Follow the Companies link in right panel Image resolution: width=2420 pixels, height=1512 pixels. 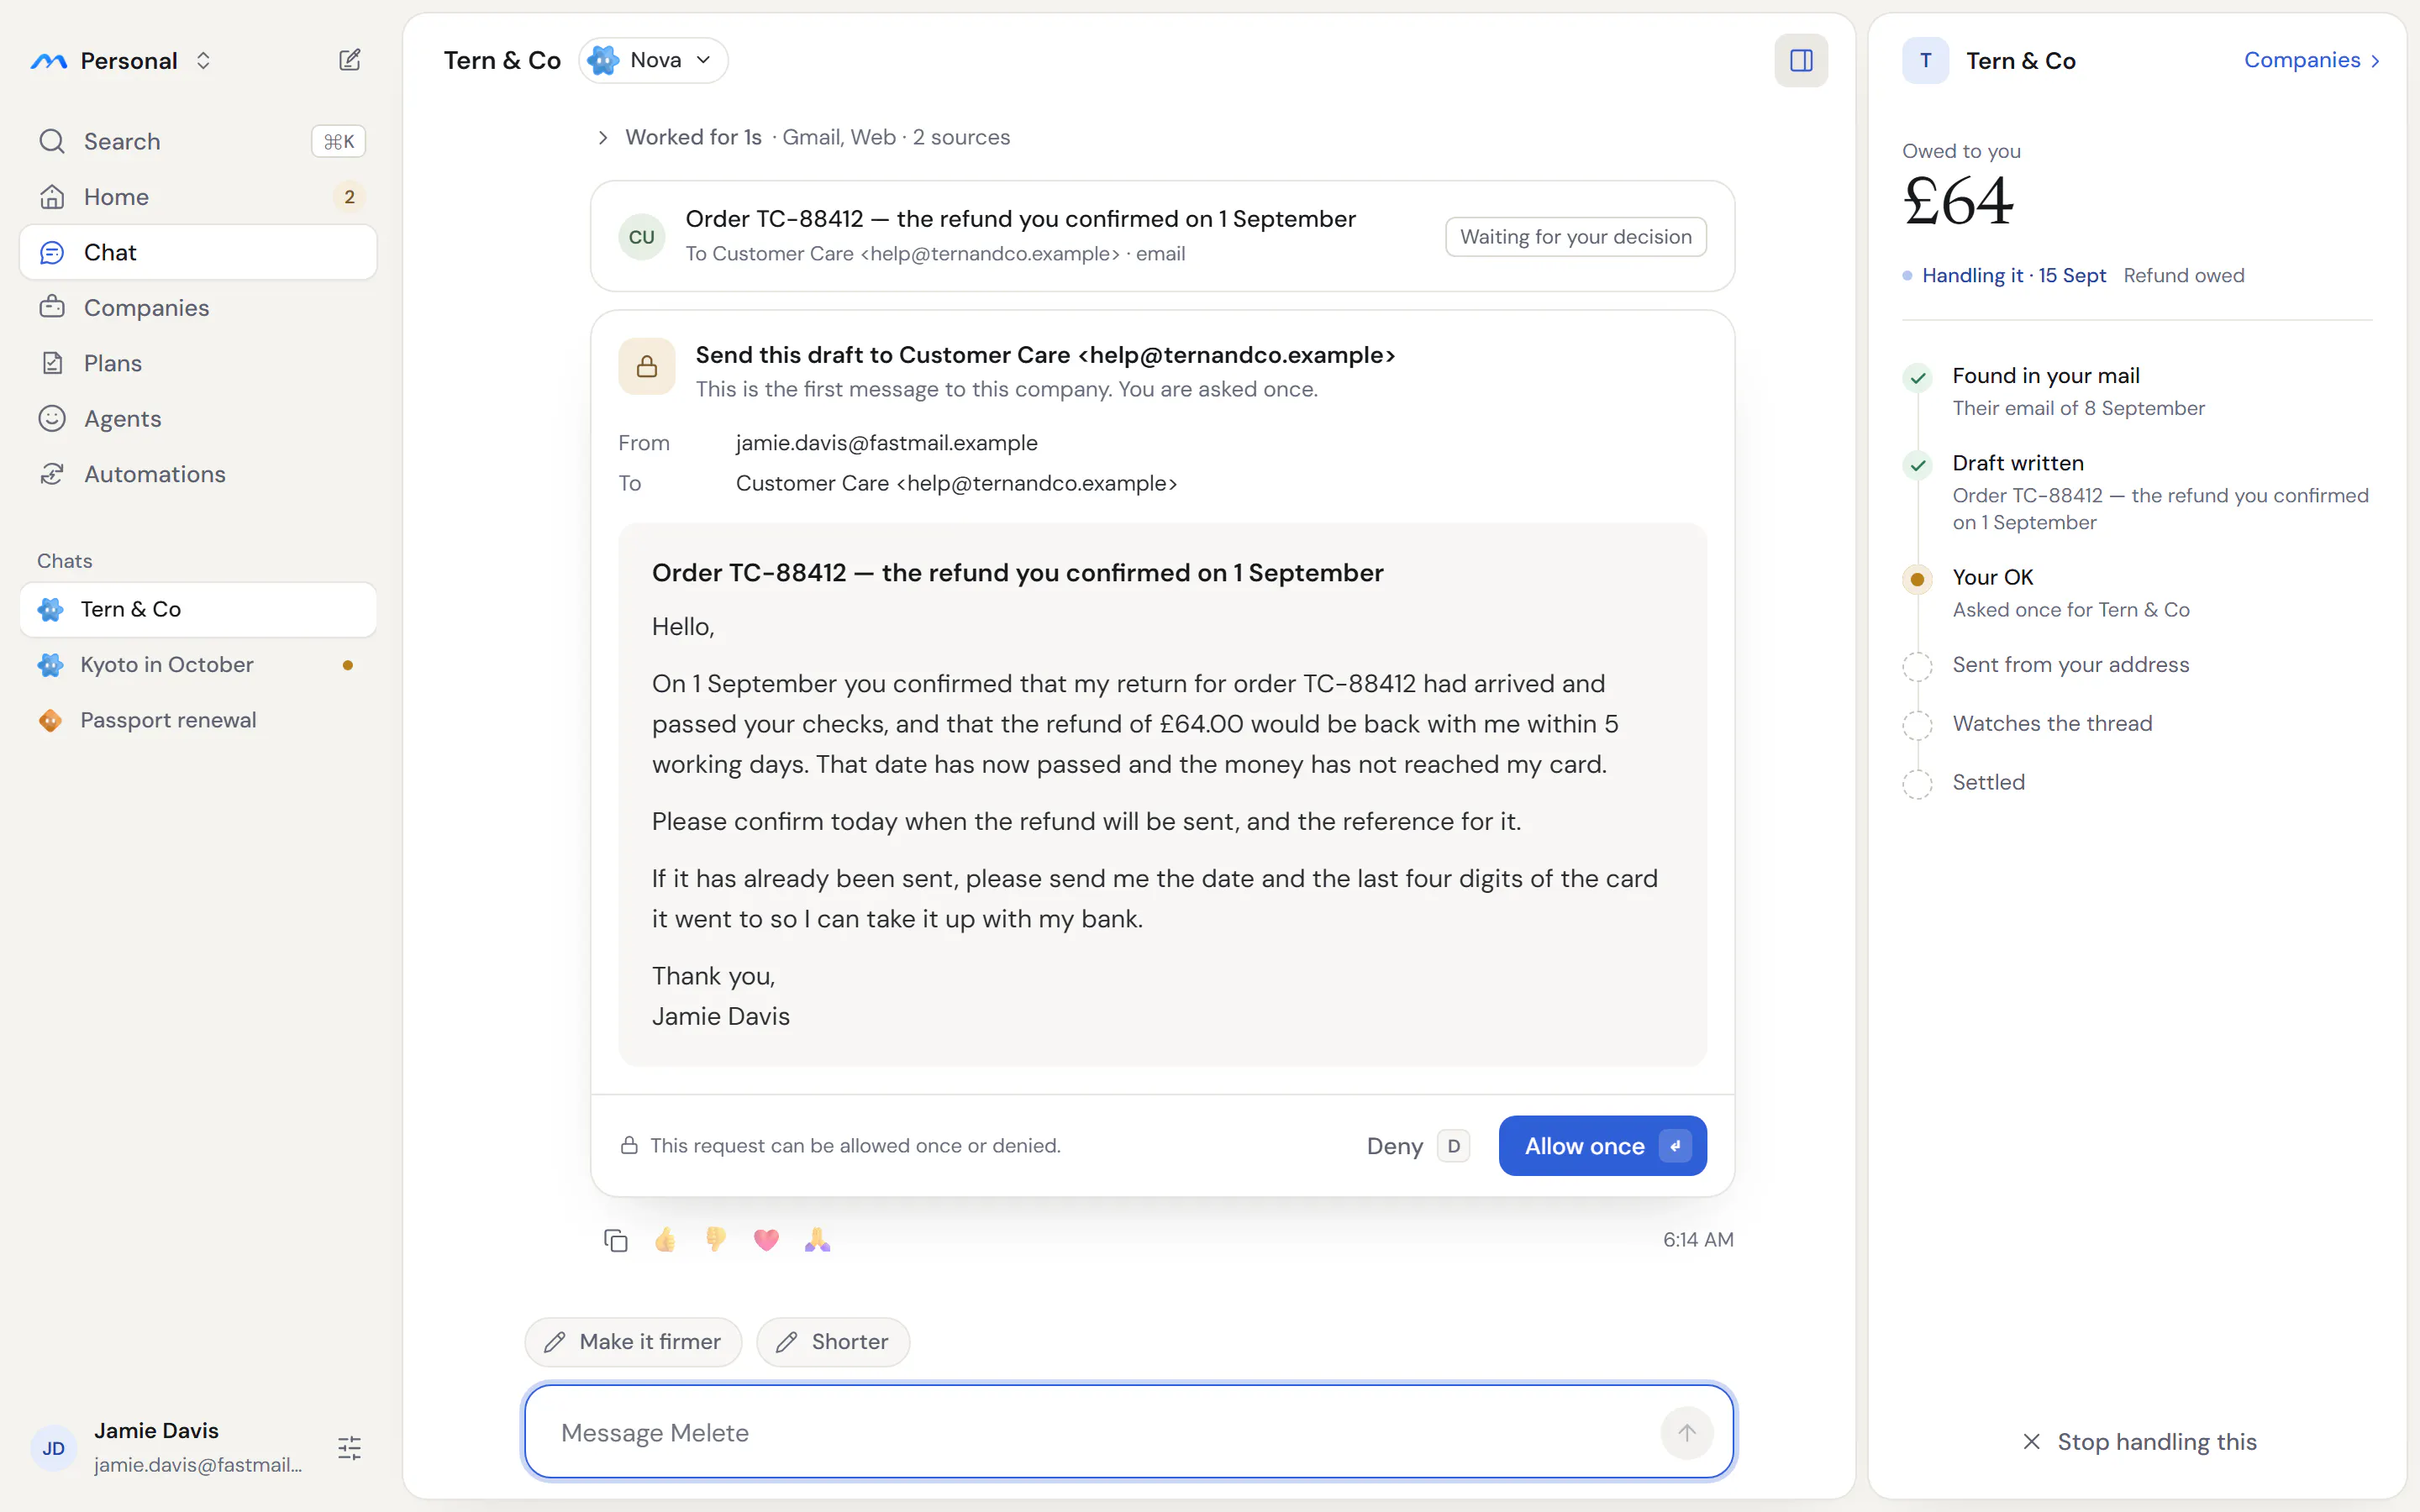2311,60
